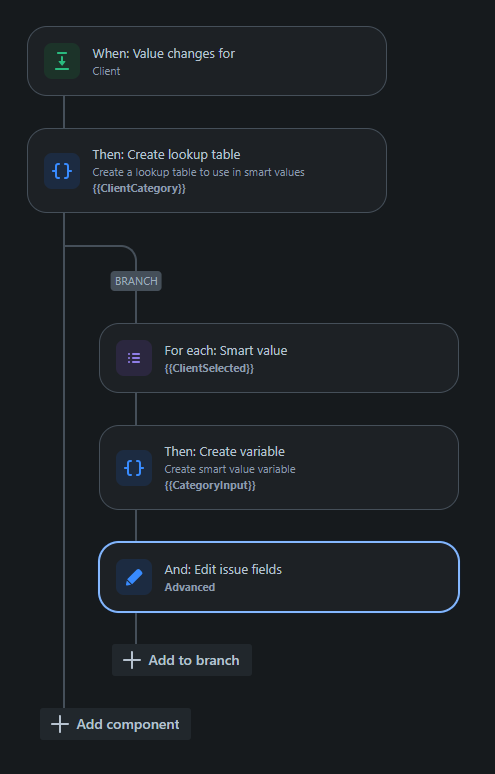Image resolution: width=495 pixels, height=774 pixels.
Task: Open the And: Edit issue fields action
Action: [x=279, y=577]
